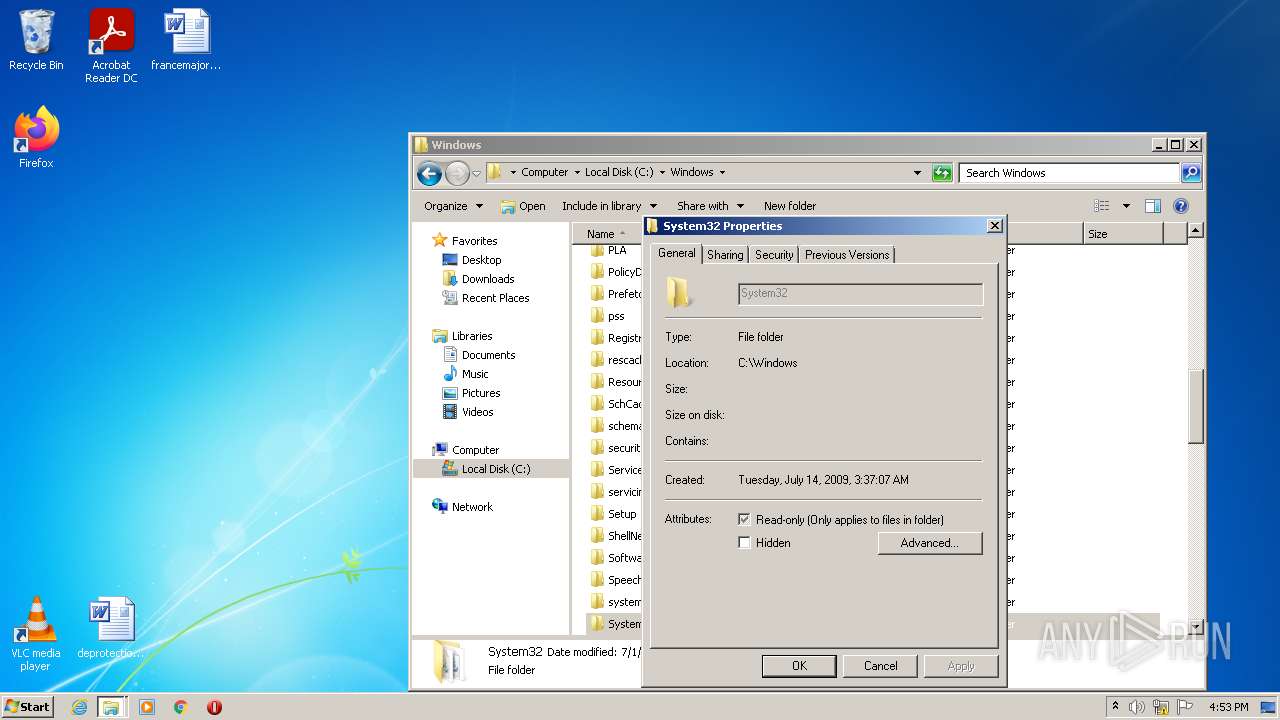Select Downloads in navigation pane
This screenshot has height=720, width=1280.
[x=487, y=279]
